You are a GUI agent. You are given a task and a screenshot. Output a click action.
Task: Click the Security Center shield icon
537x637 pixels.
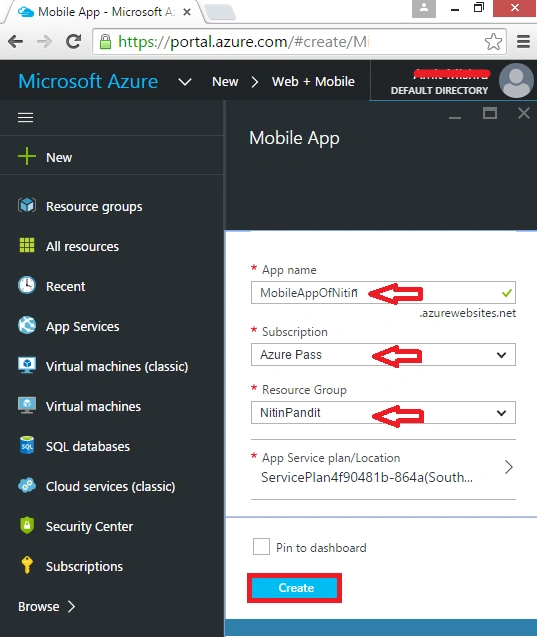coord(27,525)
